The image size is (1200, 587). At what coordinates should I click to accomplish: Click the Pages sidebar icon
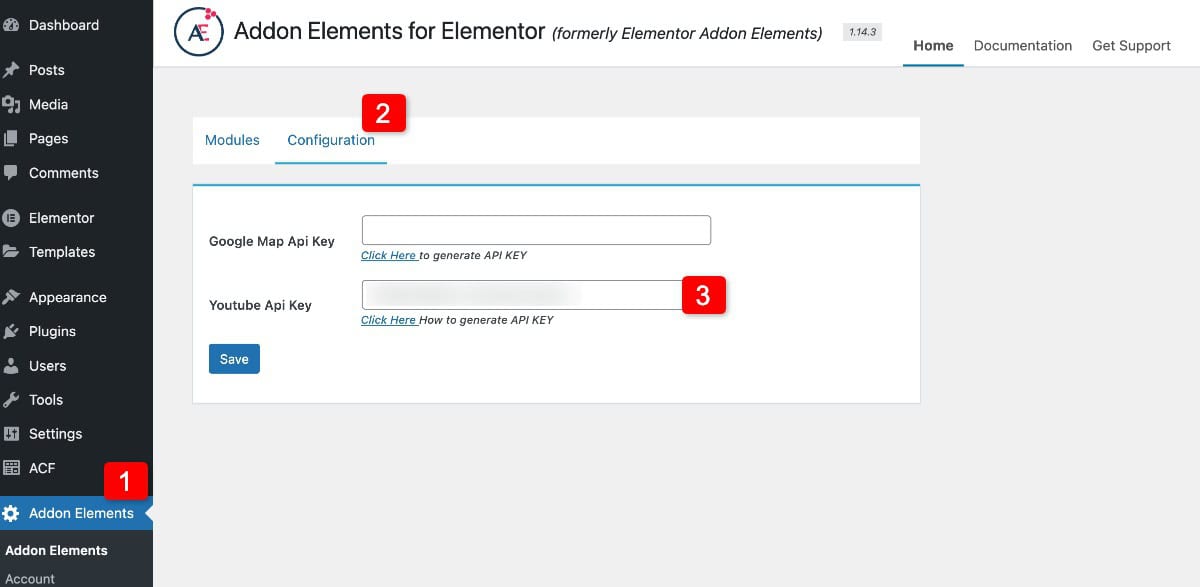coord(11,138)
